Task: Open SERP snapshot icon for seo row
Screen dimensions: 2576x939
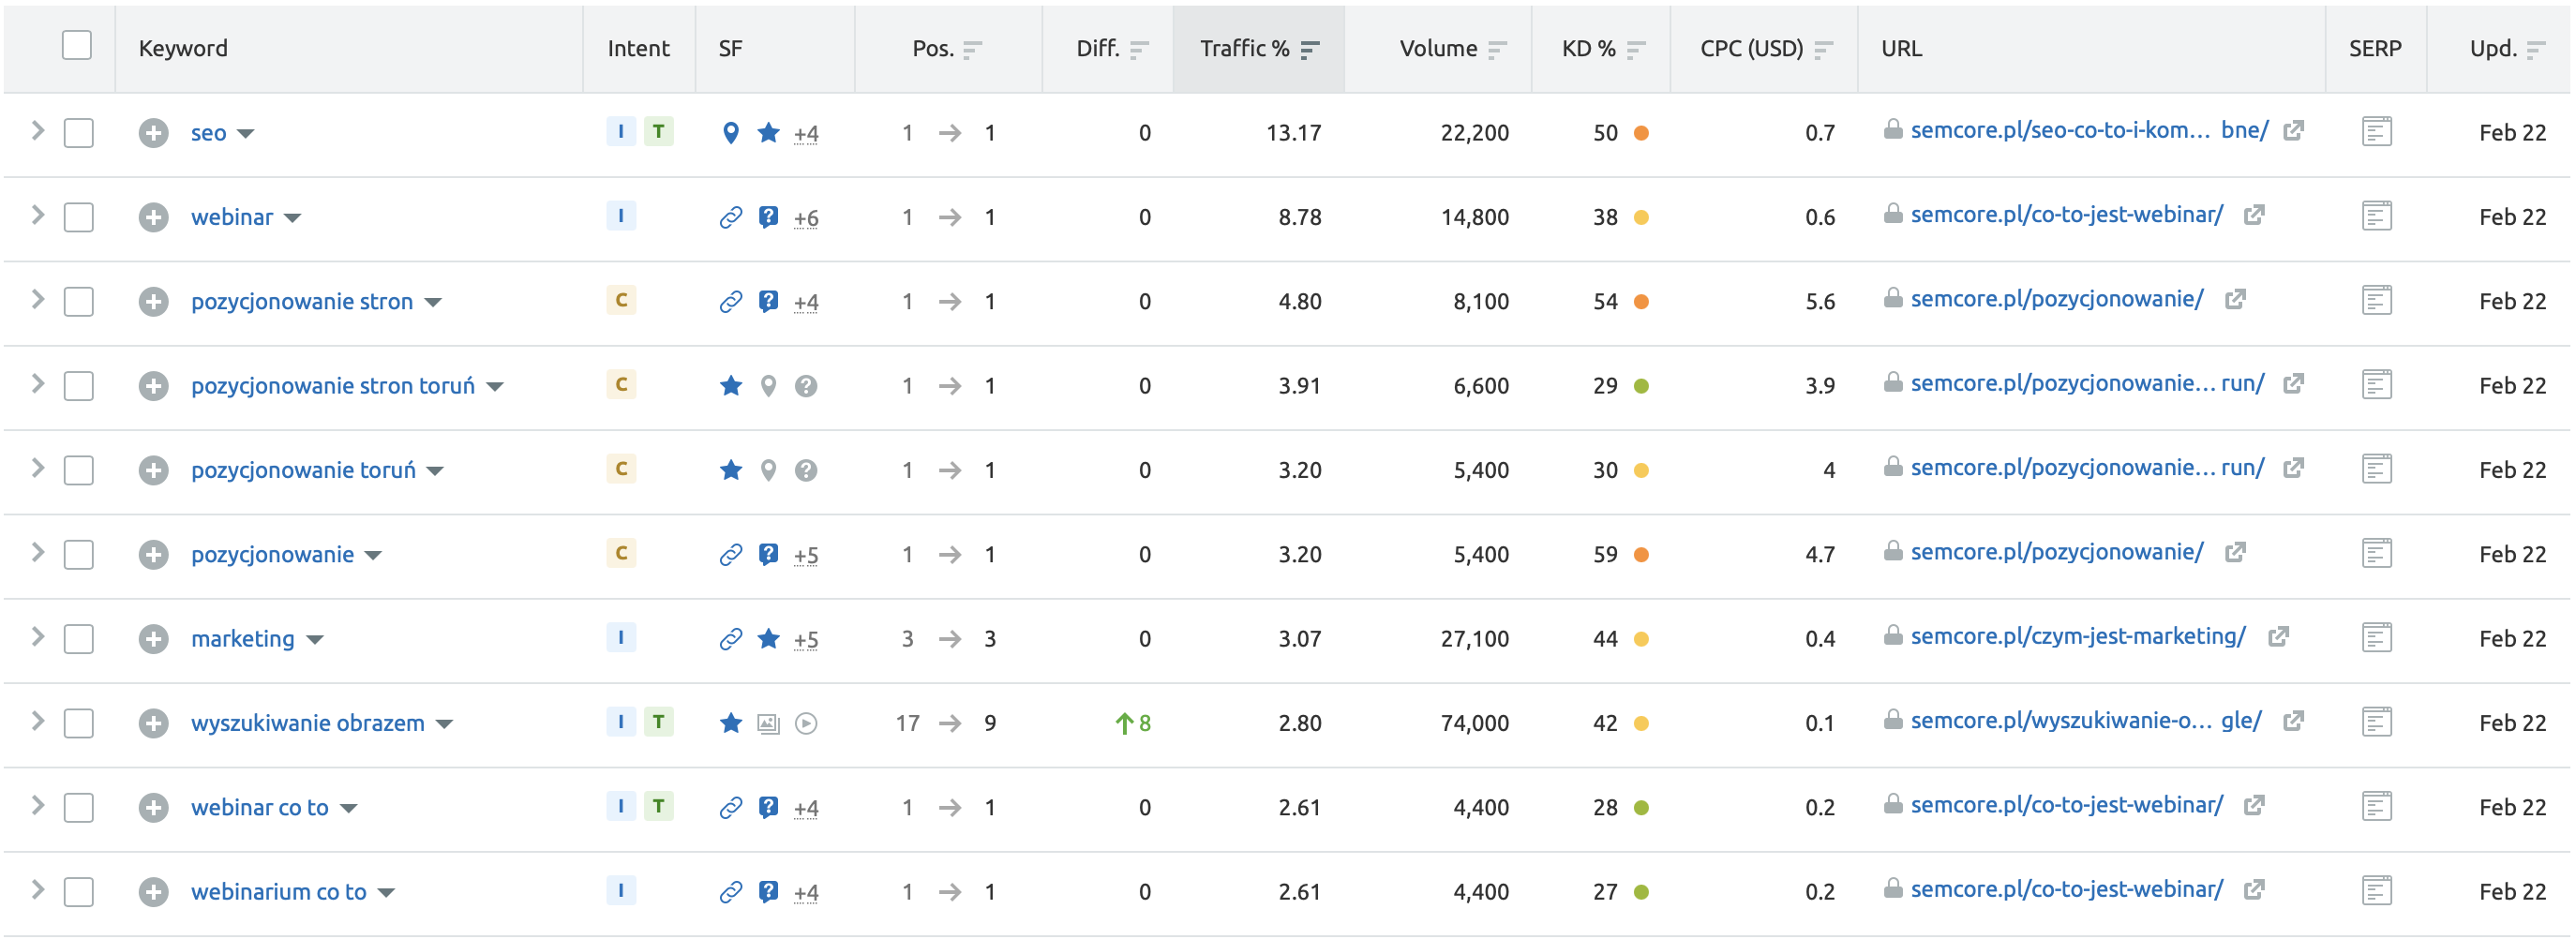Action: 2376,132
